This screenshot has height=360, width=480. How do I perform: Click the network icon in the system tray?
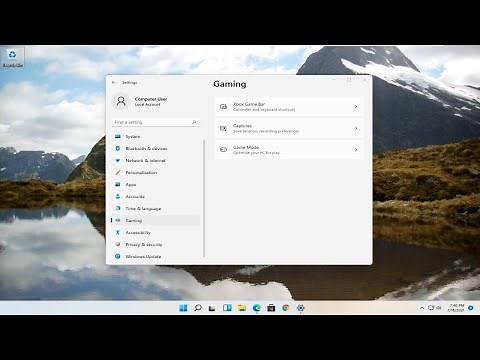(431, 308)
